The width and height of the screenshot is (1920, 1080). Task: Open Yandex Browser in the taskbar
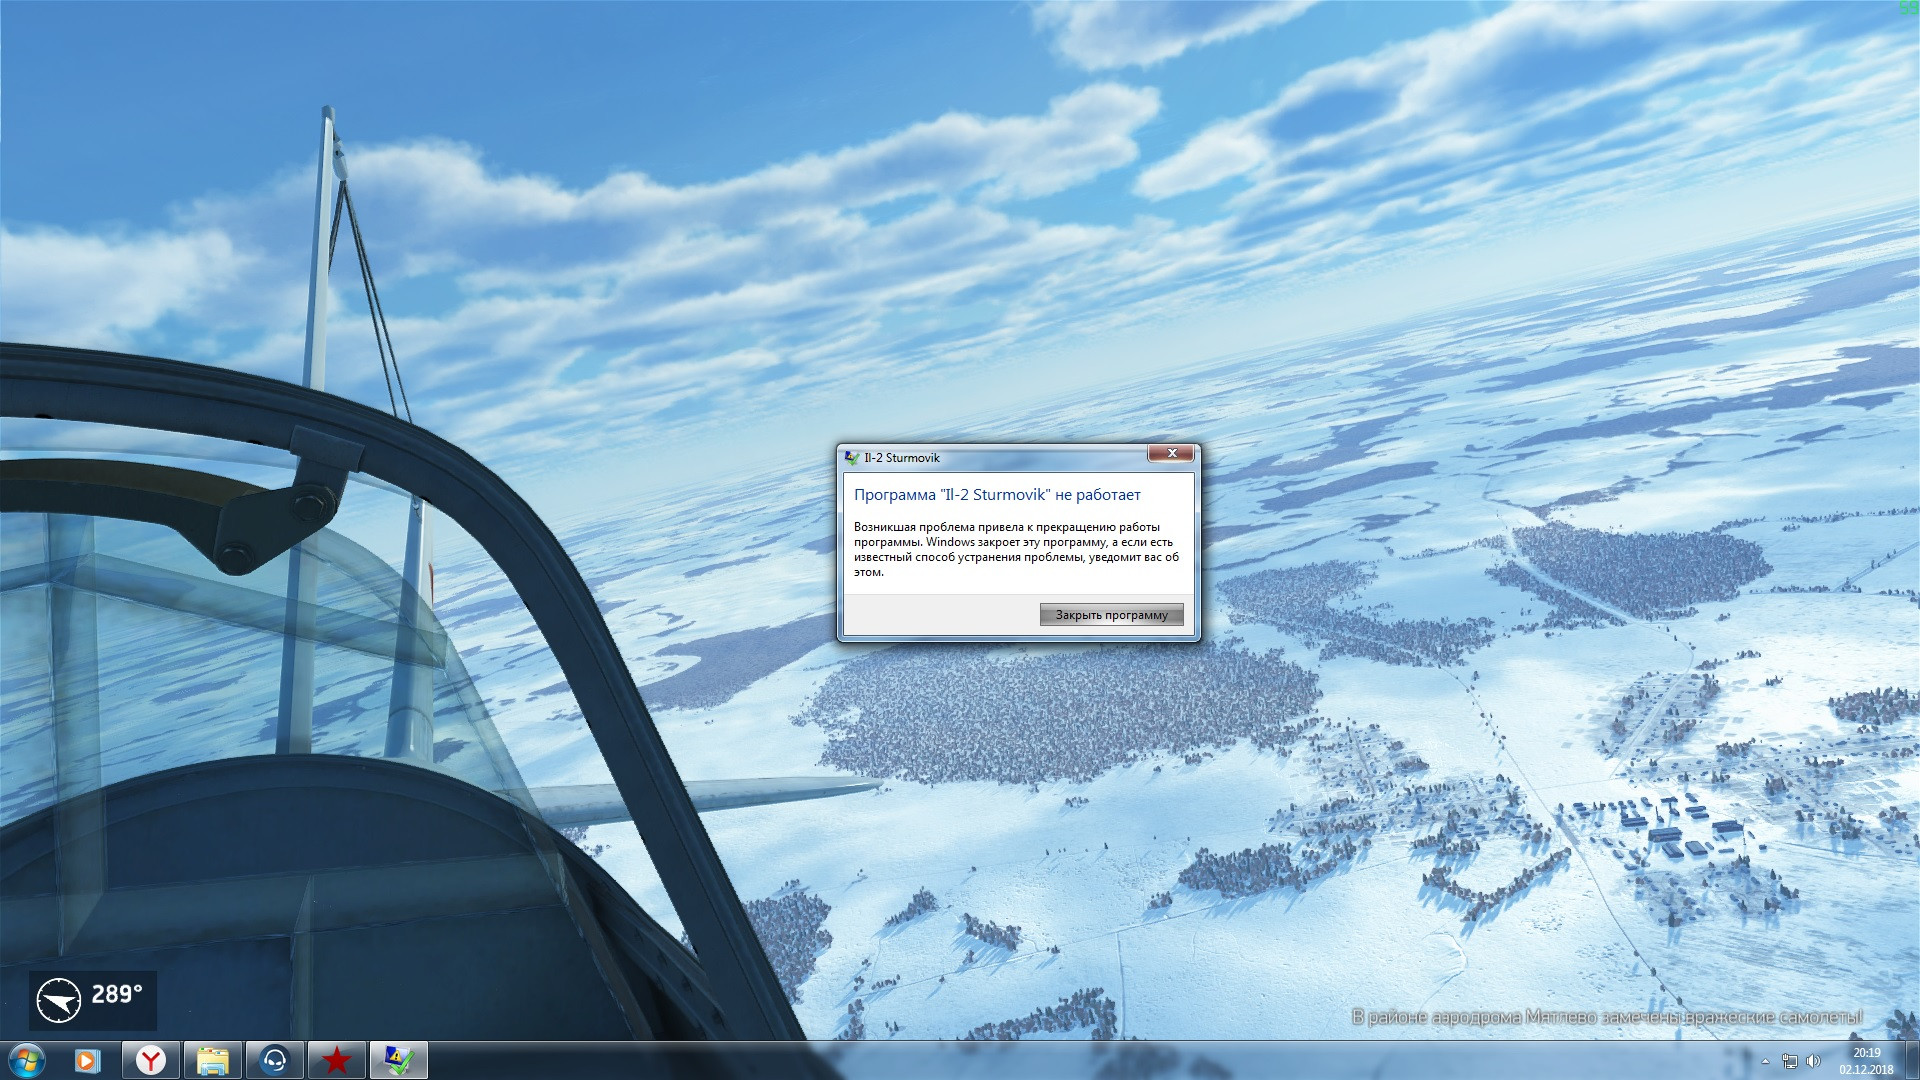pos(151,1060)
